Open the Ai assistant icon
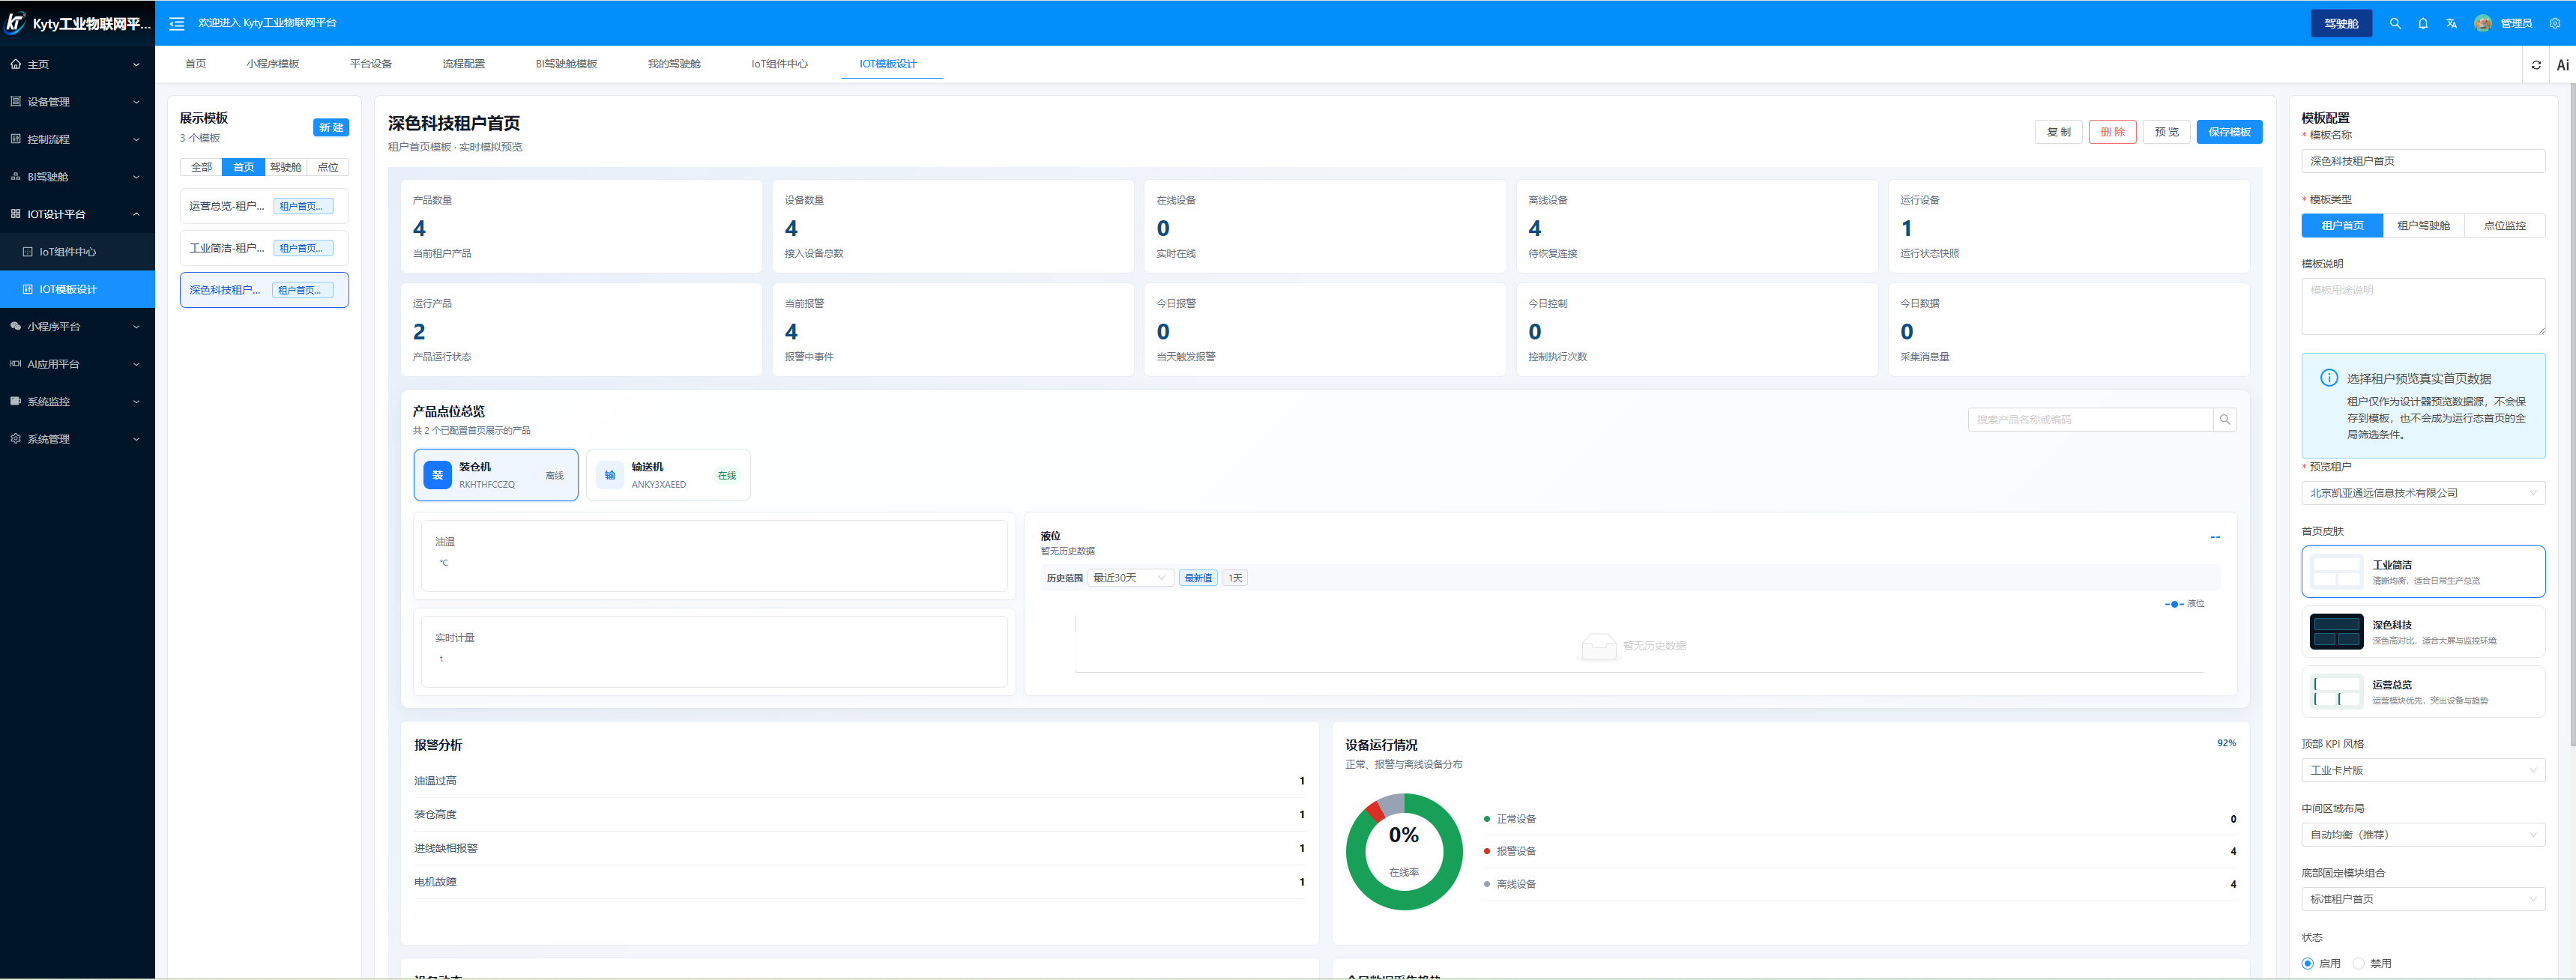 coord(2562,65)
